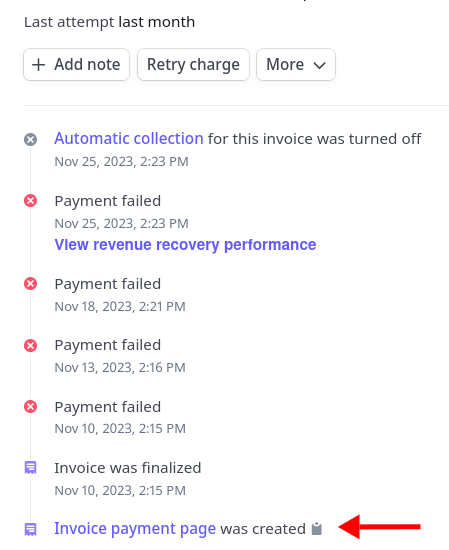Click red failed icon for Nov 25 payment

pyautogui.click(x=31, y=201)
